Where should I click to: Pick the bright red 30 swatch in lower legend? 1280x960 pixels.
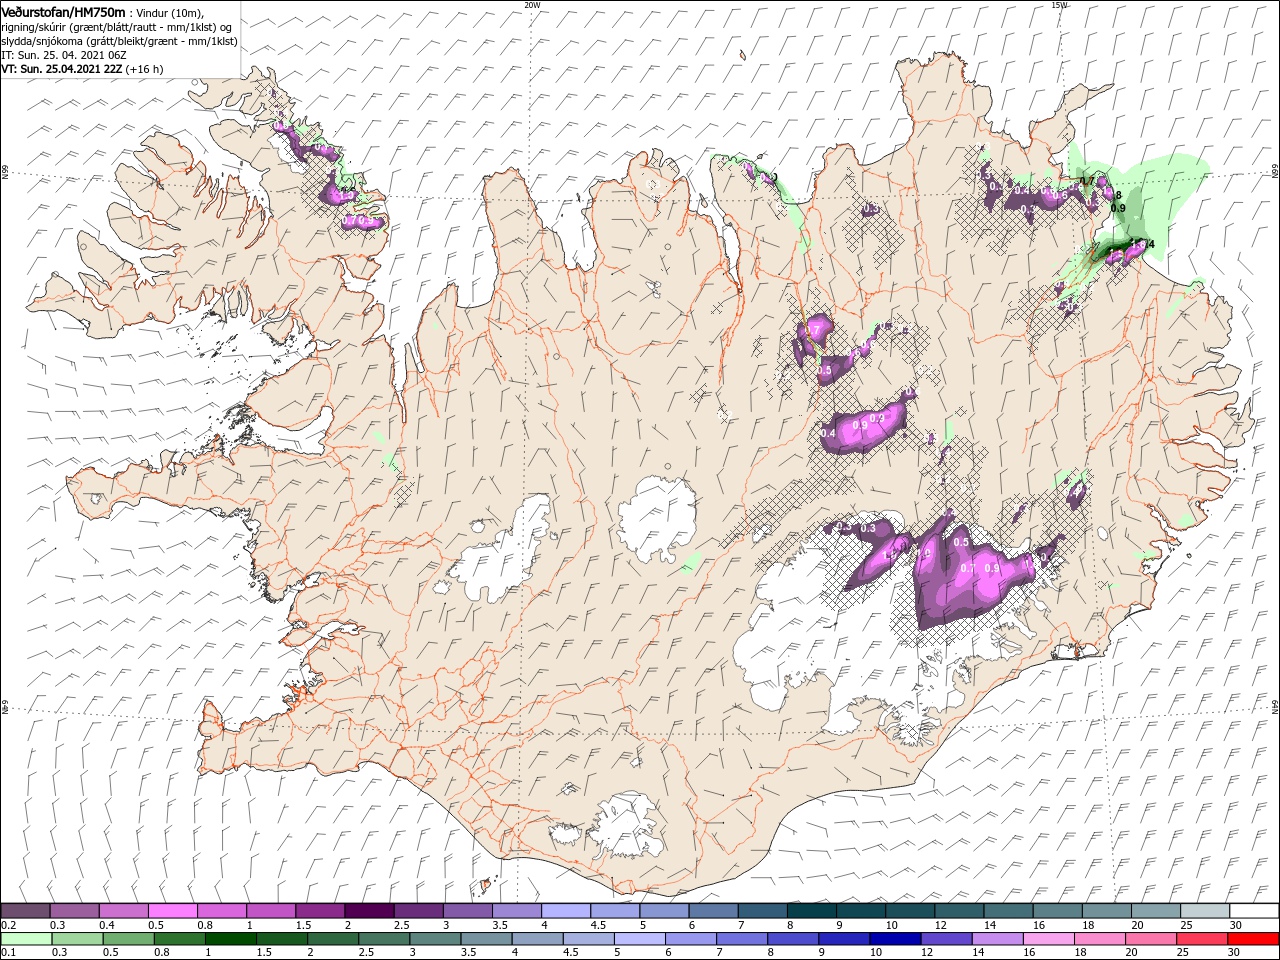click(1252, 939)
